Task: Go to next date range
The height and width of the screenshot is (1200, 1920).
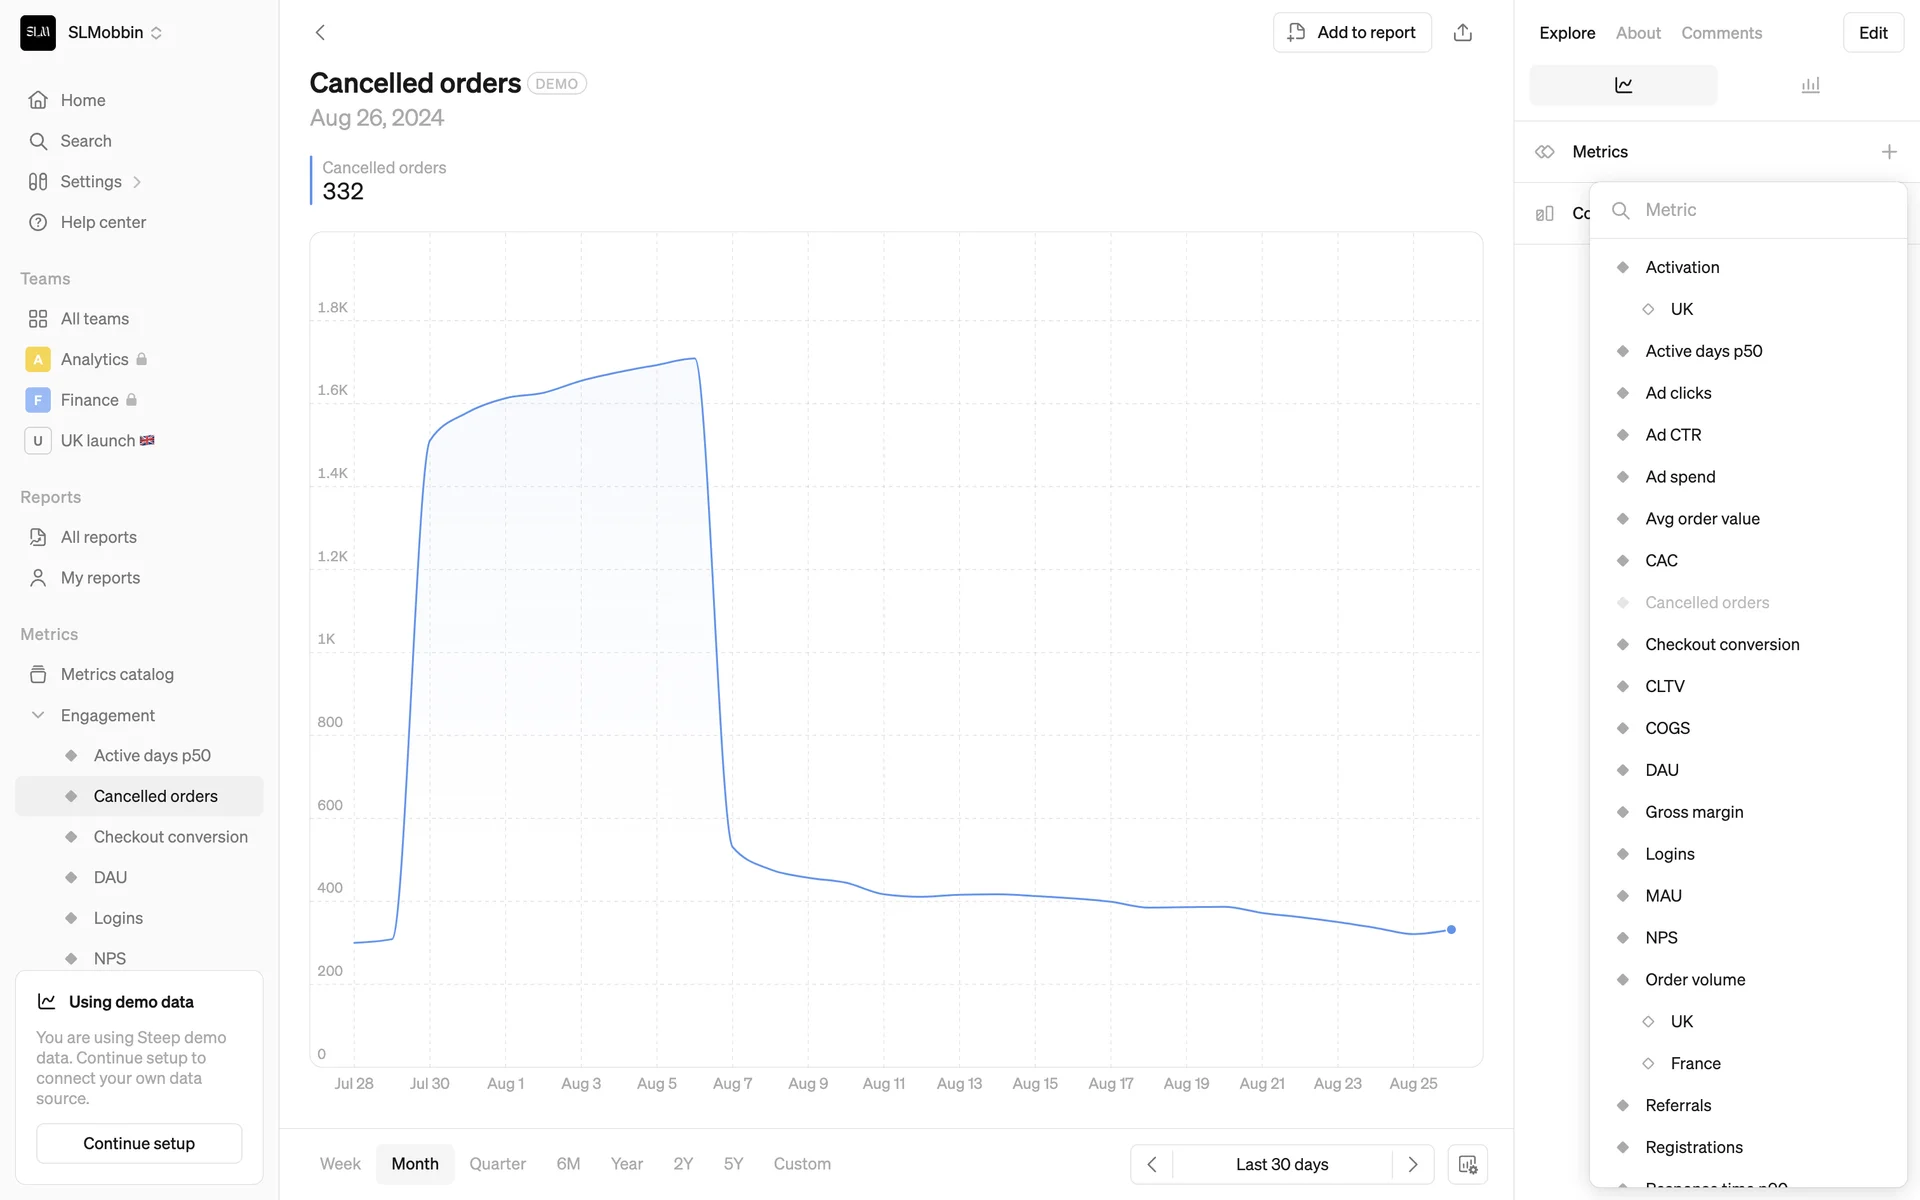Action: (x=1412, y=1164)
